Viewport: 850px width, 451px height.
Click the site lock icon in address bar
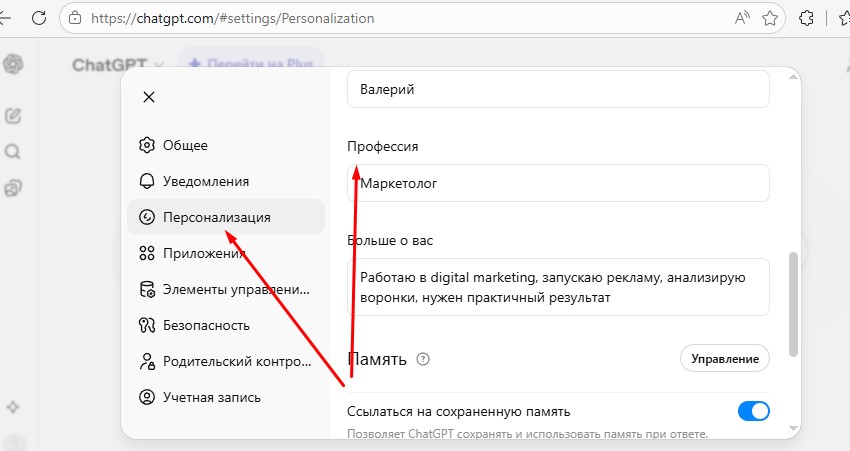pos(75,18)
